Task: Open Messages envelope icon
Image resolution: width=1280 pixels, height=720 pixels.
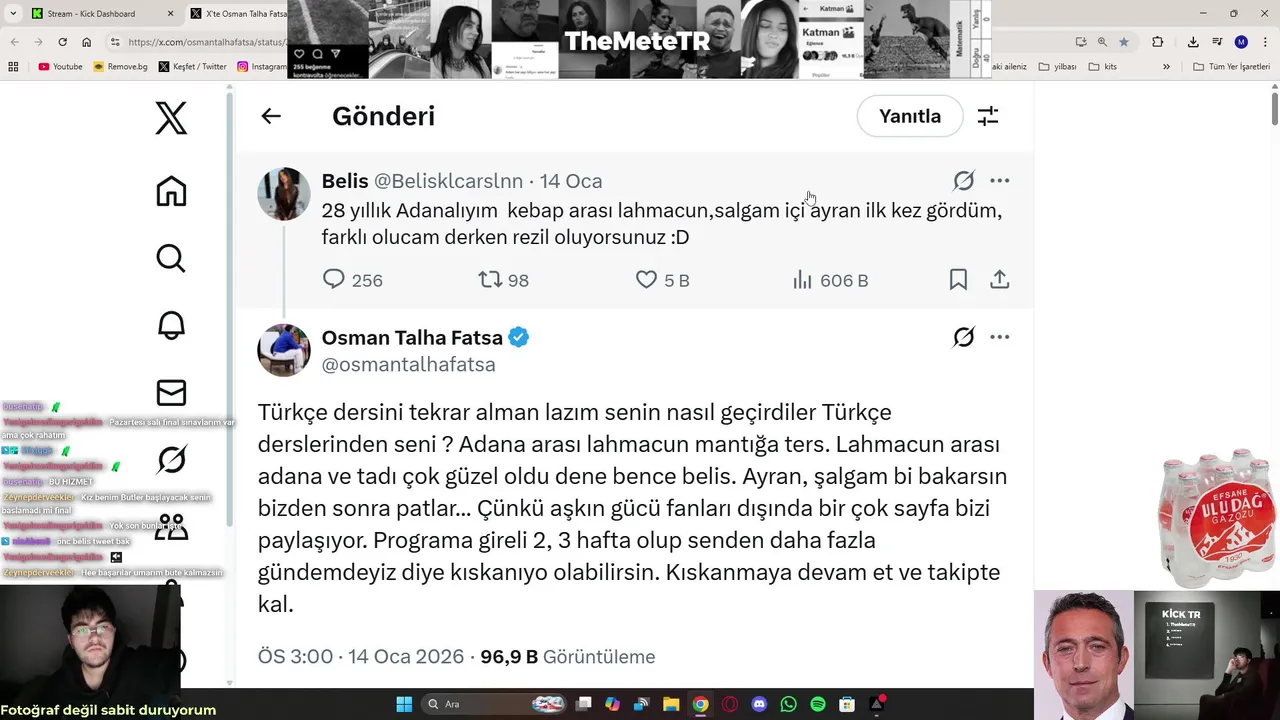Action: (171, 392)
